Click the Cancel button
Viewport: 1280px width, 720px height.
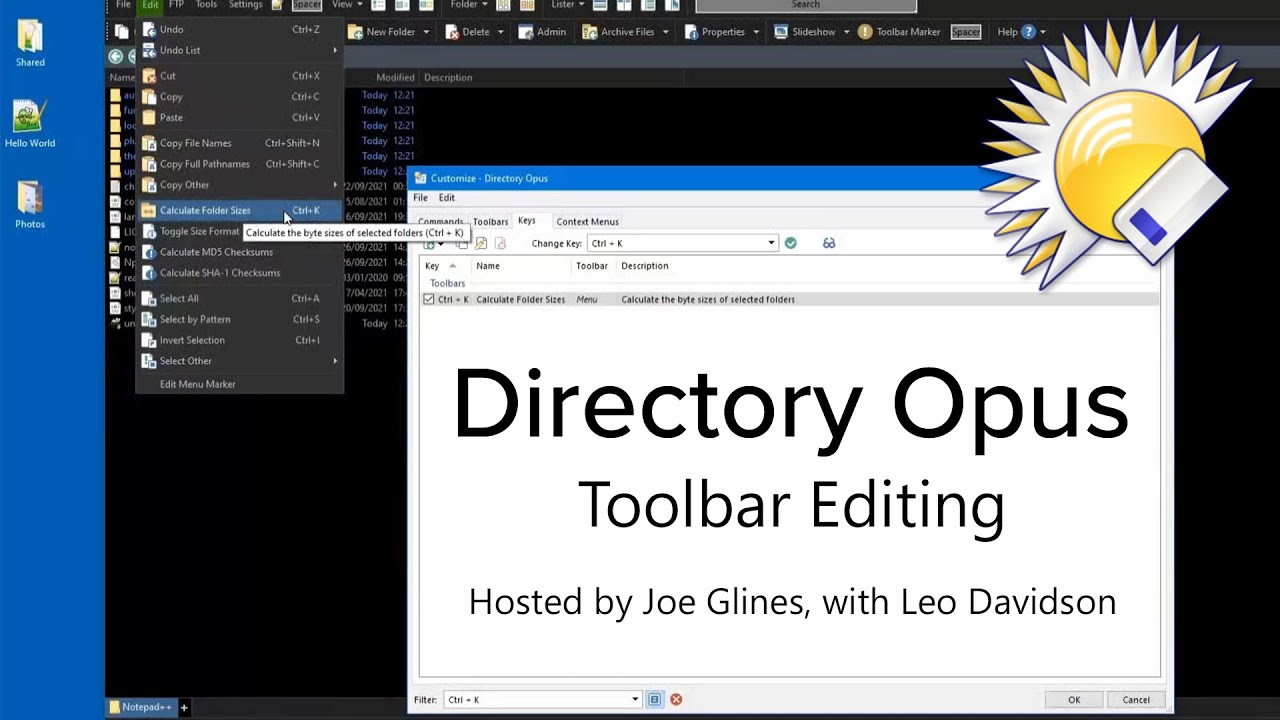pos(1136,700)
